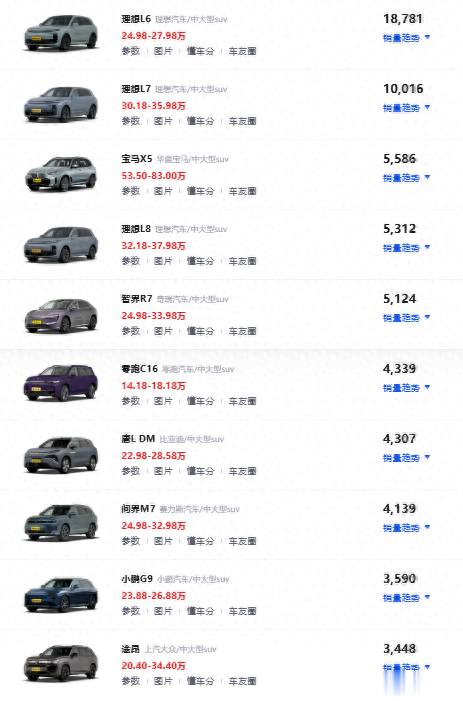Open 销量趋势 arrow for 零跑C16

(x=427, y=387)
